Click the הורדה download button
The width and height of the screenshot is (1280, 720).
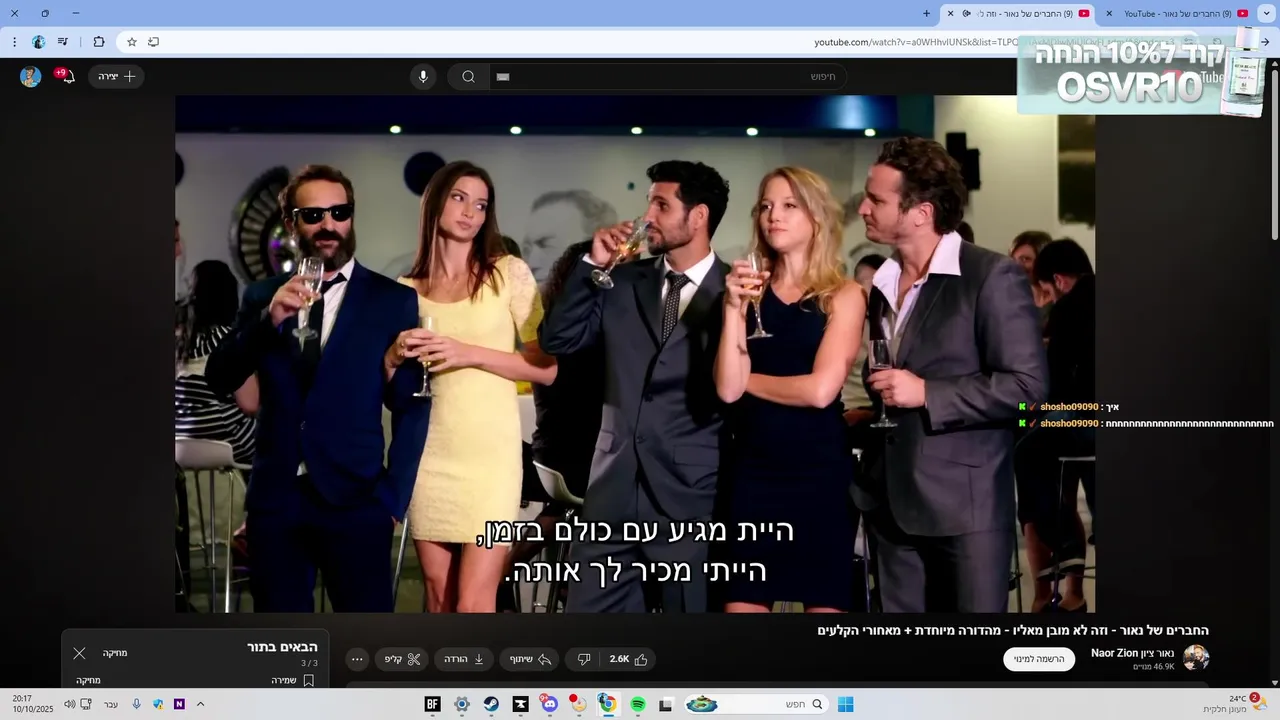coord(464,659)
